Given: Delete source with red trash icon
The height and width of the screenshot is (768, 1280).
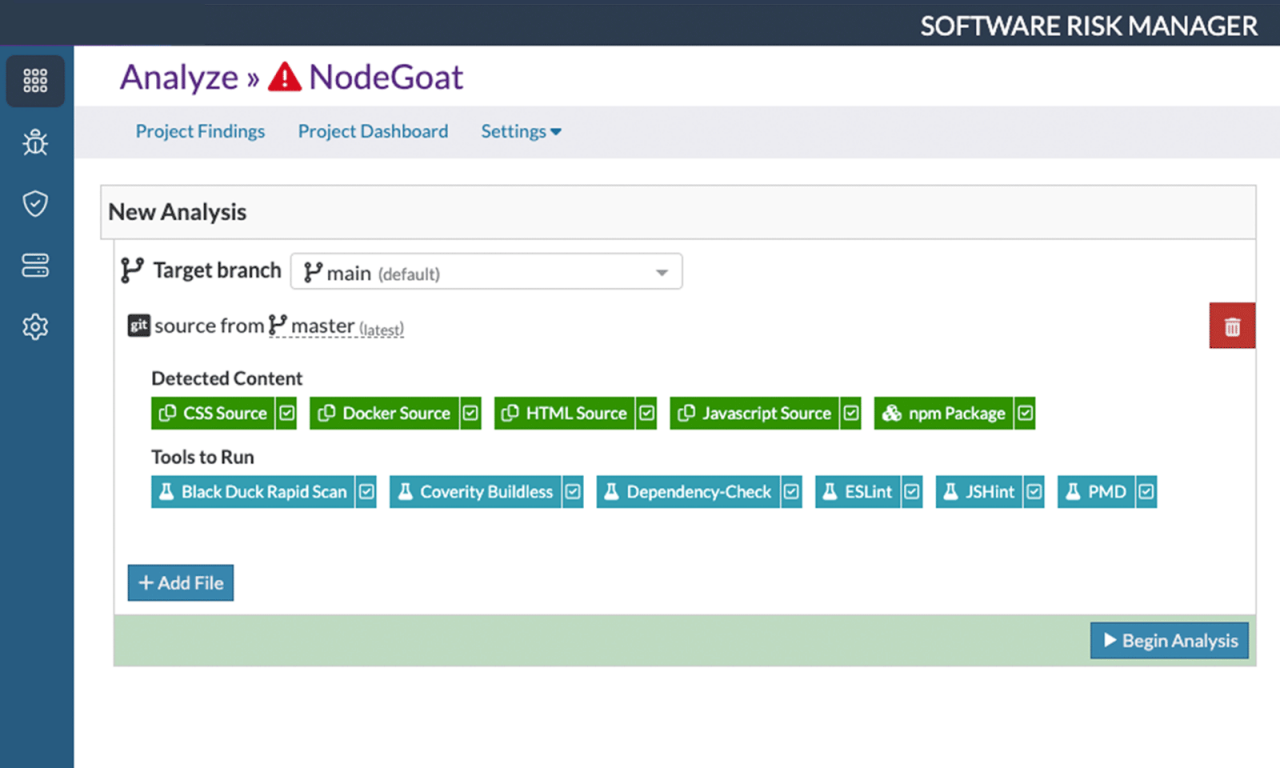Looking at the screenshot, I should point(1232,326).
